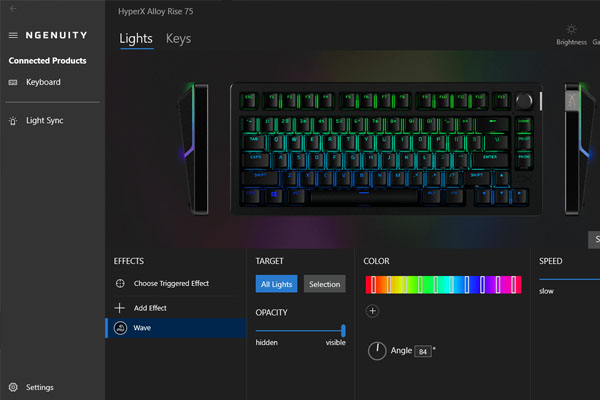
Task: Click the volume knob on keyboard preview
Action: click(524, 101)
